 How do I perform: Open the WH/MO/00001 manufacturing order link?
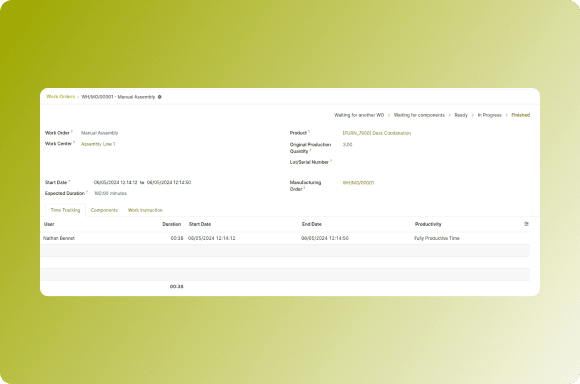[x=358, y=183]
